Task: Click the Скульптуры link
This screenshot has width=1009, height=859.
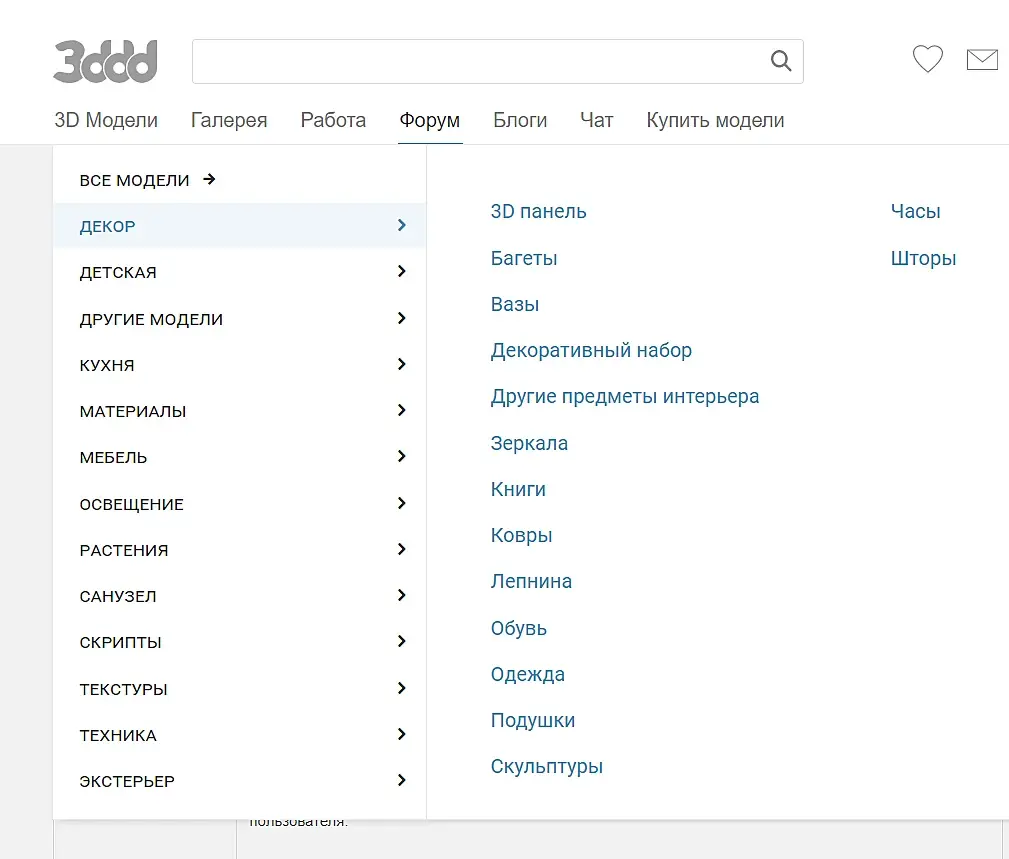Action: (x=546, y=767)
